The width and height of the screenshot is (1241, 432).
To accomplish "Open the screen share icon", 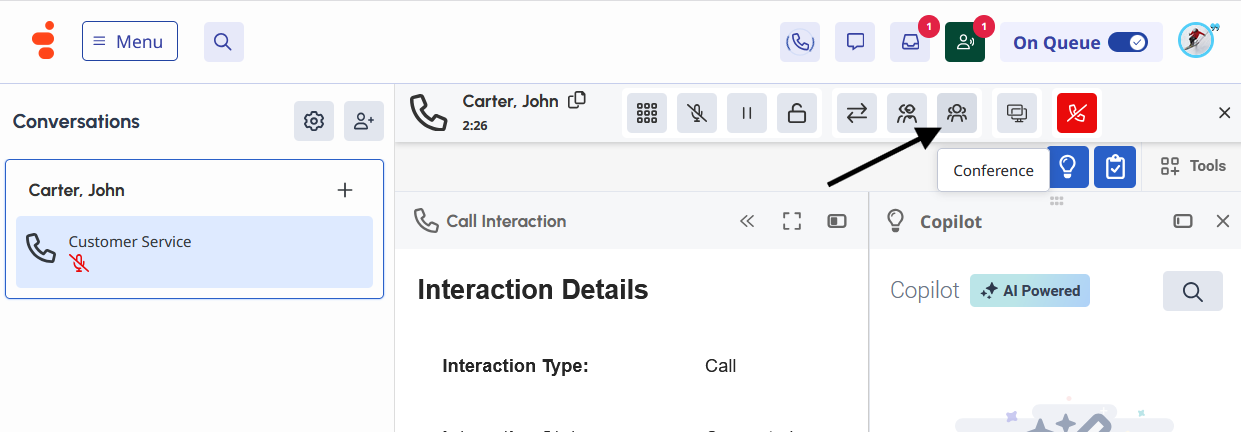I will (1016, 113).
